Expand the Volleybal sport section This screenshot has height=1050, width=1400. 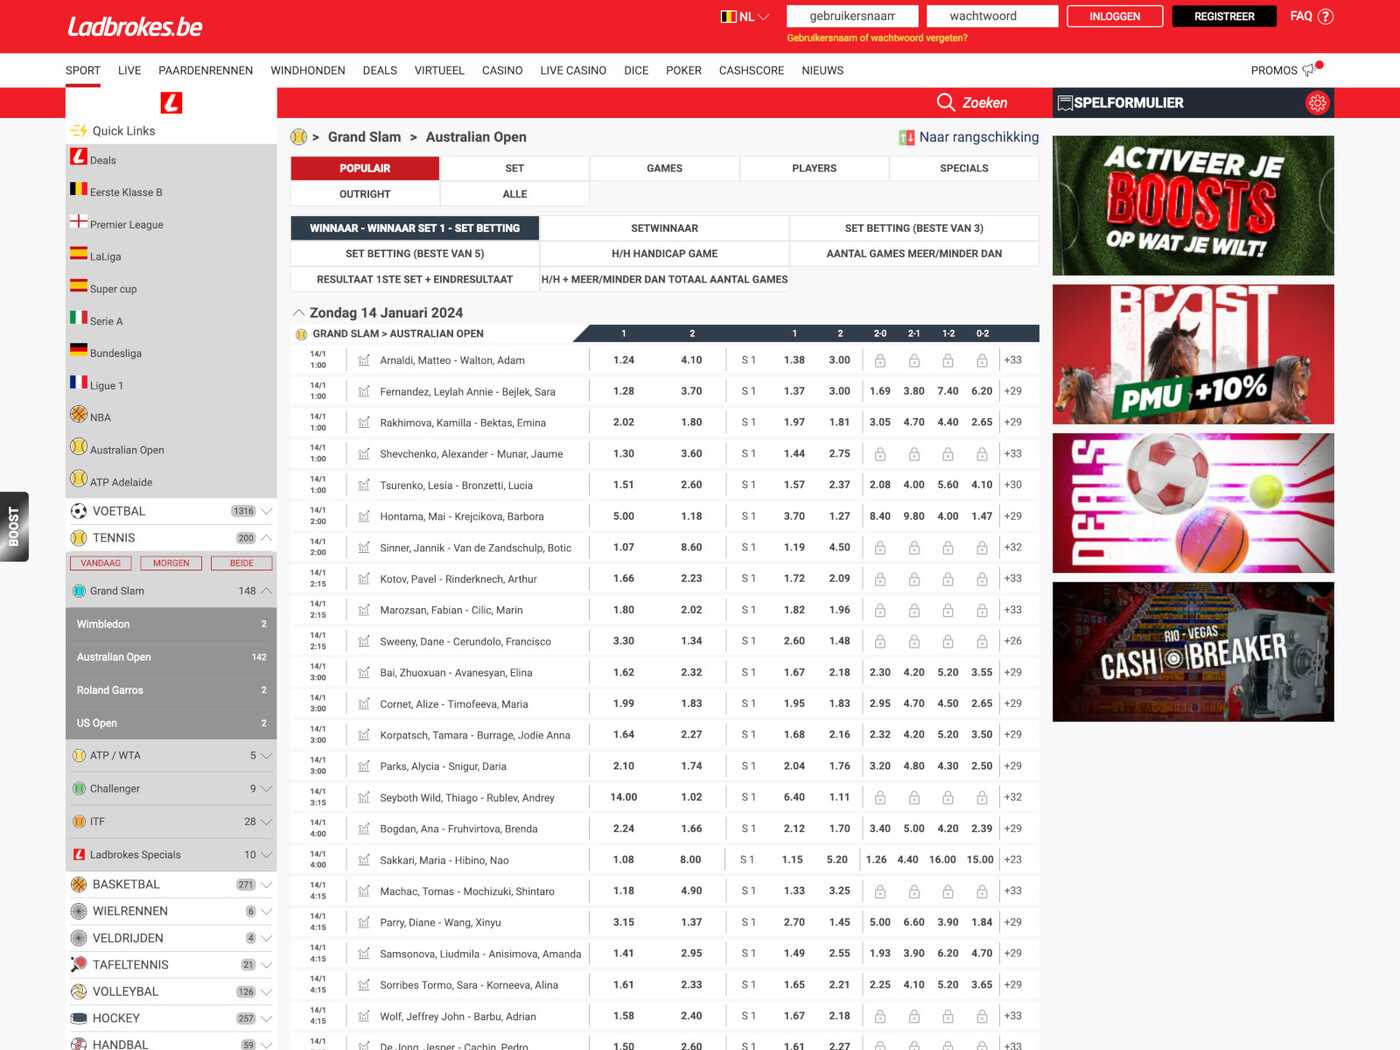[x=266, y=992]
